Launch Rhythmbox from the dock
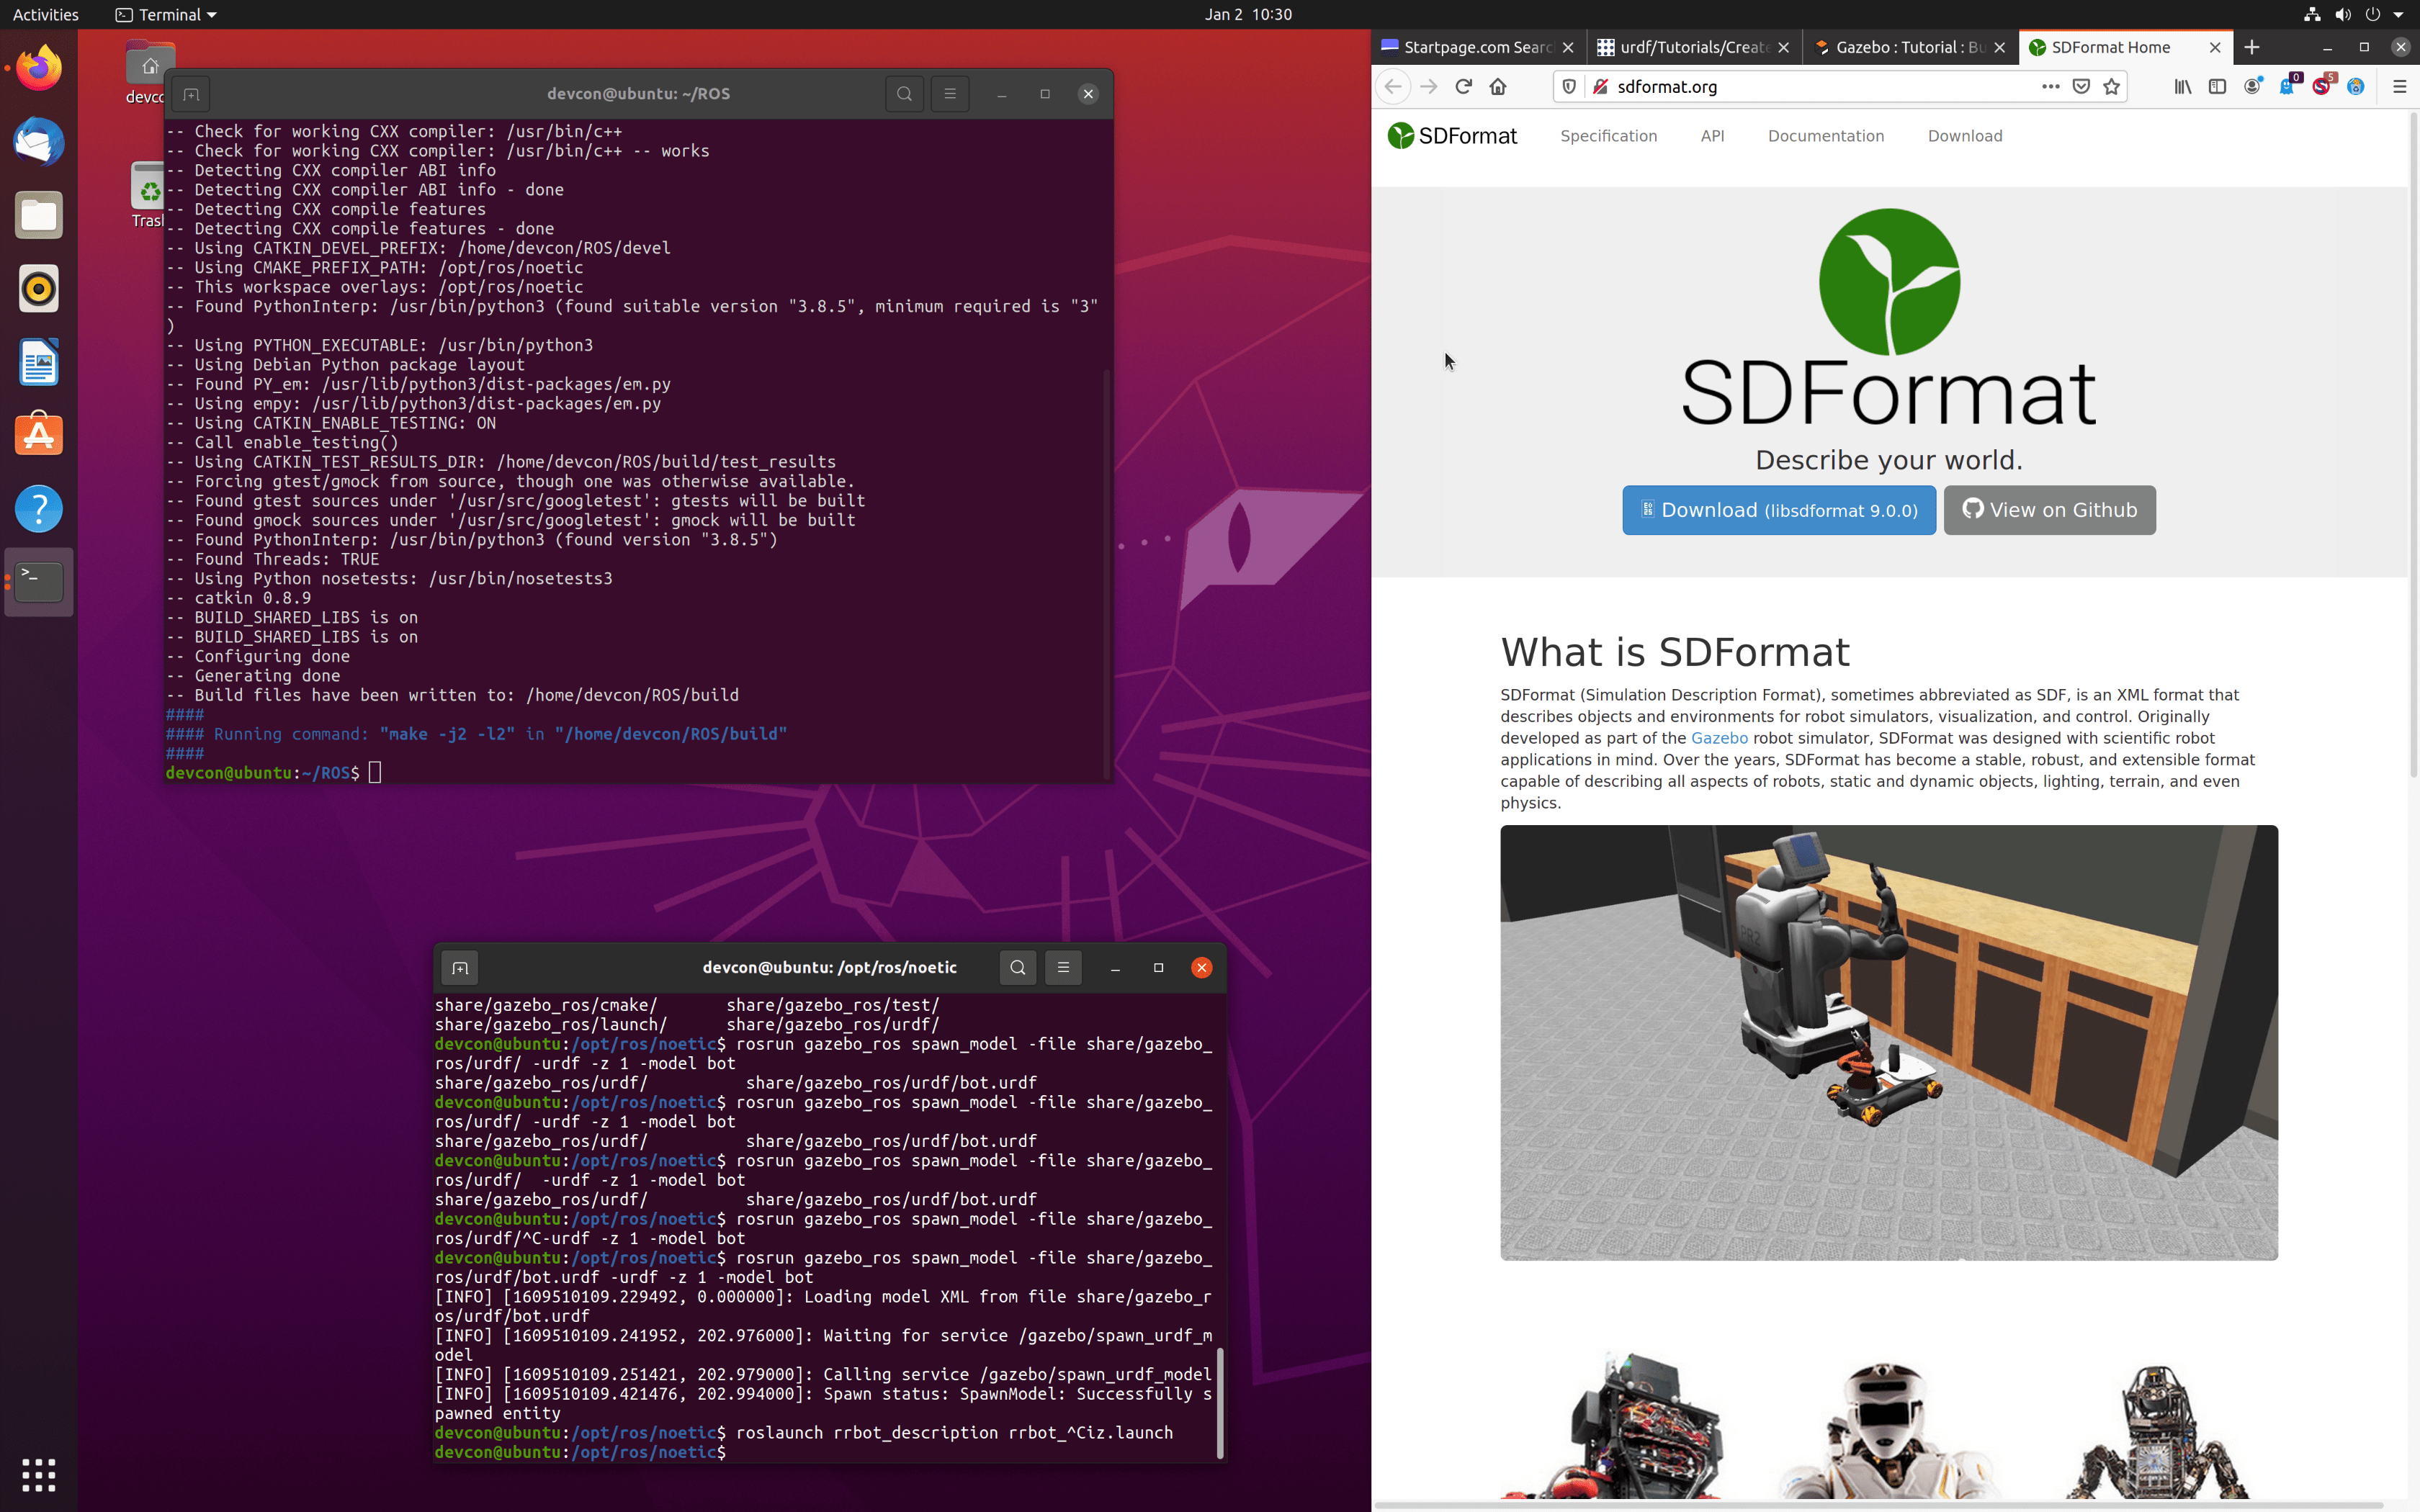The height and width of the screenshot is (1512, 2420). (39, 289)
